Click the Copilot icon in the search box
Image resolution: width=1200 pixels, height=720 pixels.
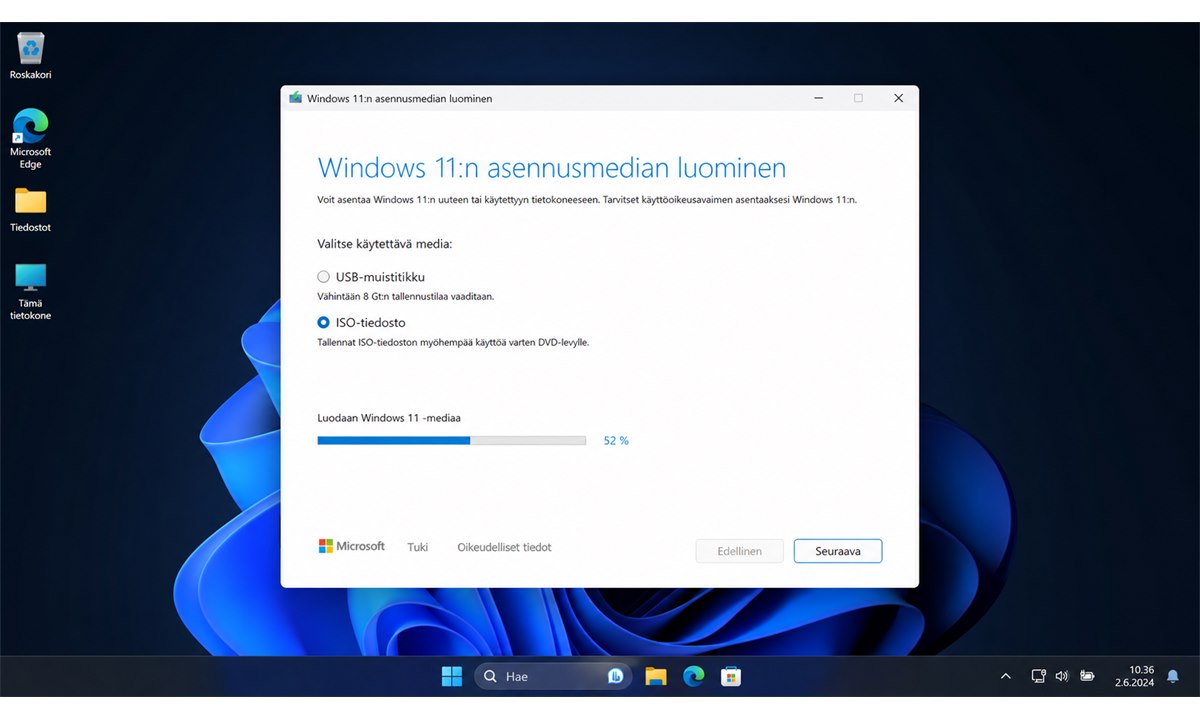point(616,676)
